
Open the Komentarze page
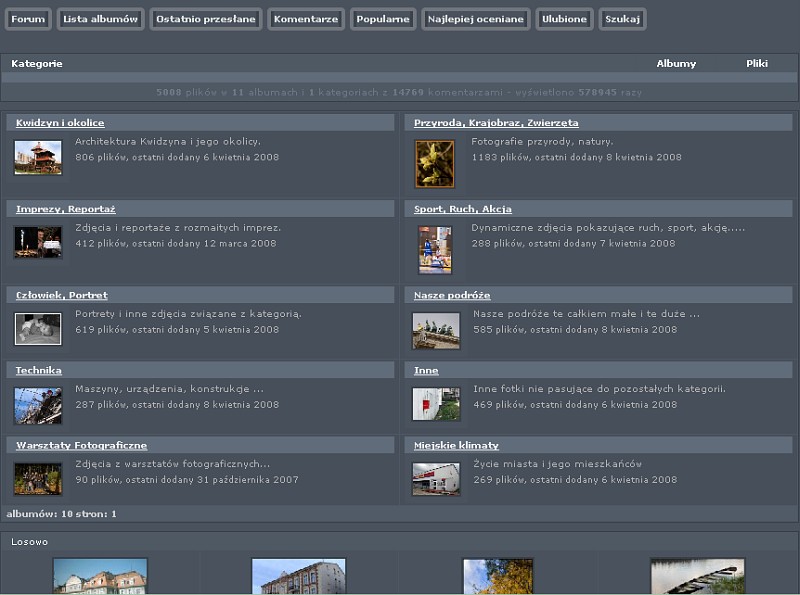coord(306,18)
